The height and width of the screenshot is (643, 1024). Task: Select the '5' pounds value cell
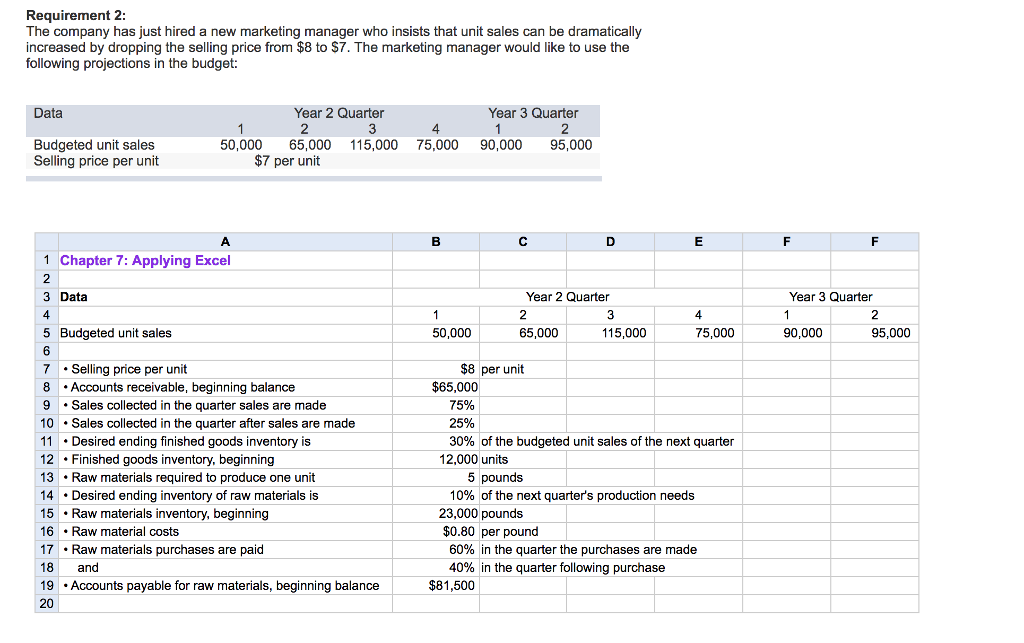(x=436, y=478)
